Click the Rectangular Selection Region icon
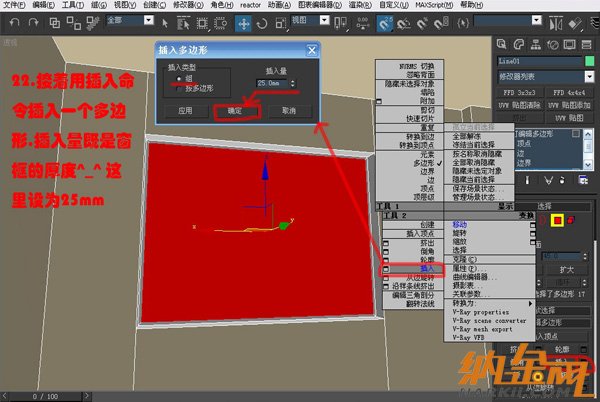 click(x=202, y=23)
